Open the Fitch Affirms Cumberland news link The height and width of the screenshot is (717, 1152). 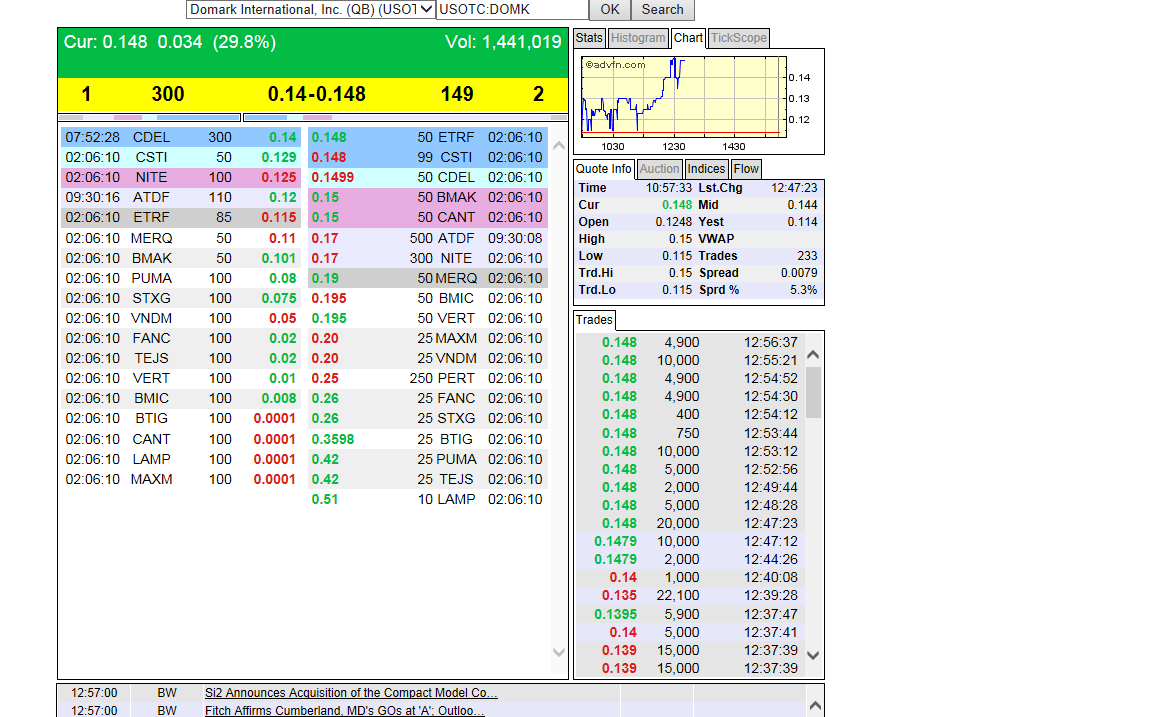point(345,710)
